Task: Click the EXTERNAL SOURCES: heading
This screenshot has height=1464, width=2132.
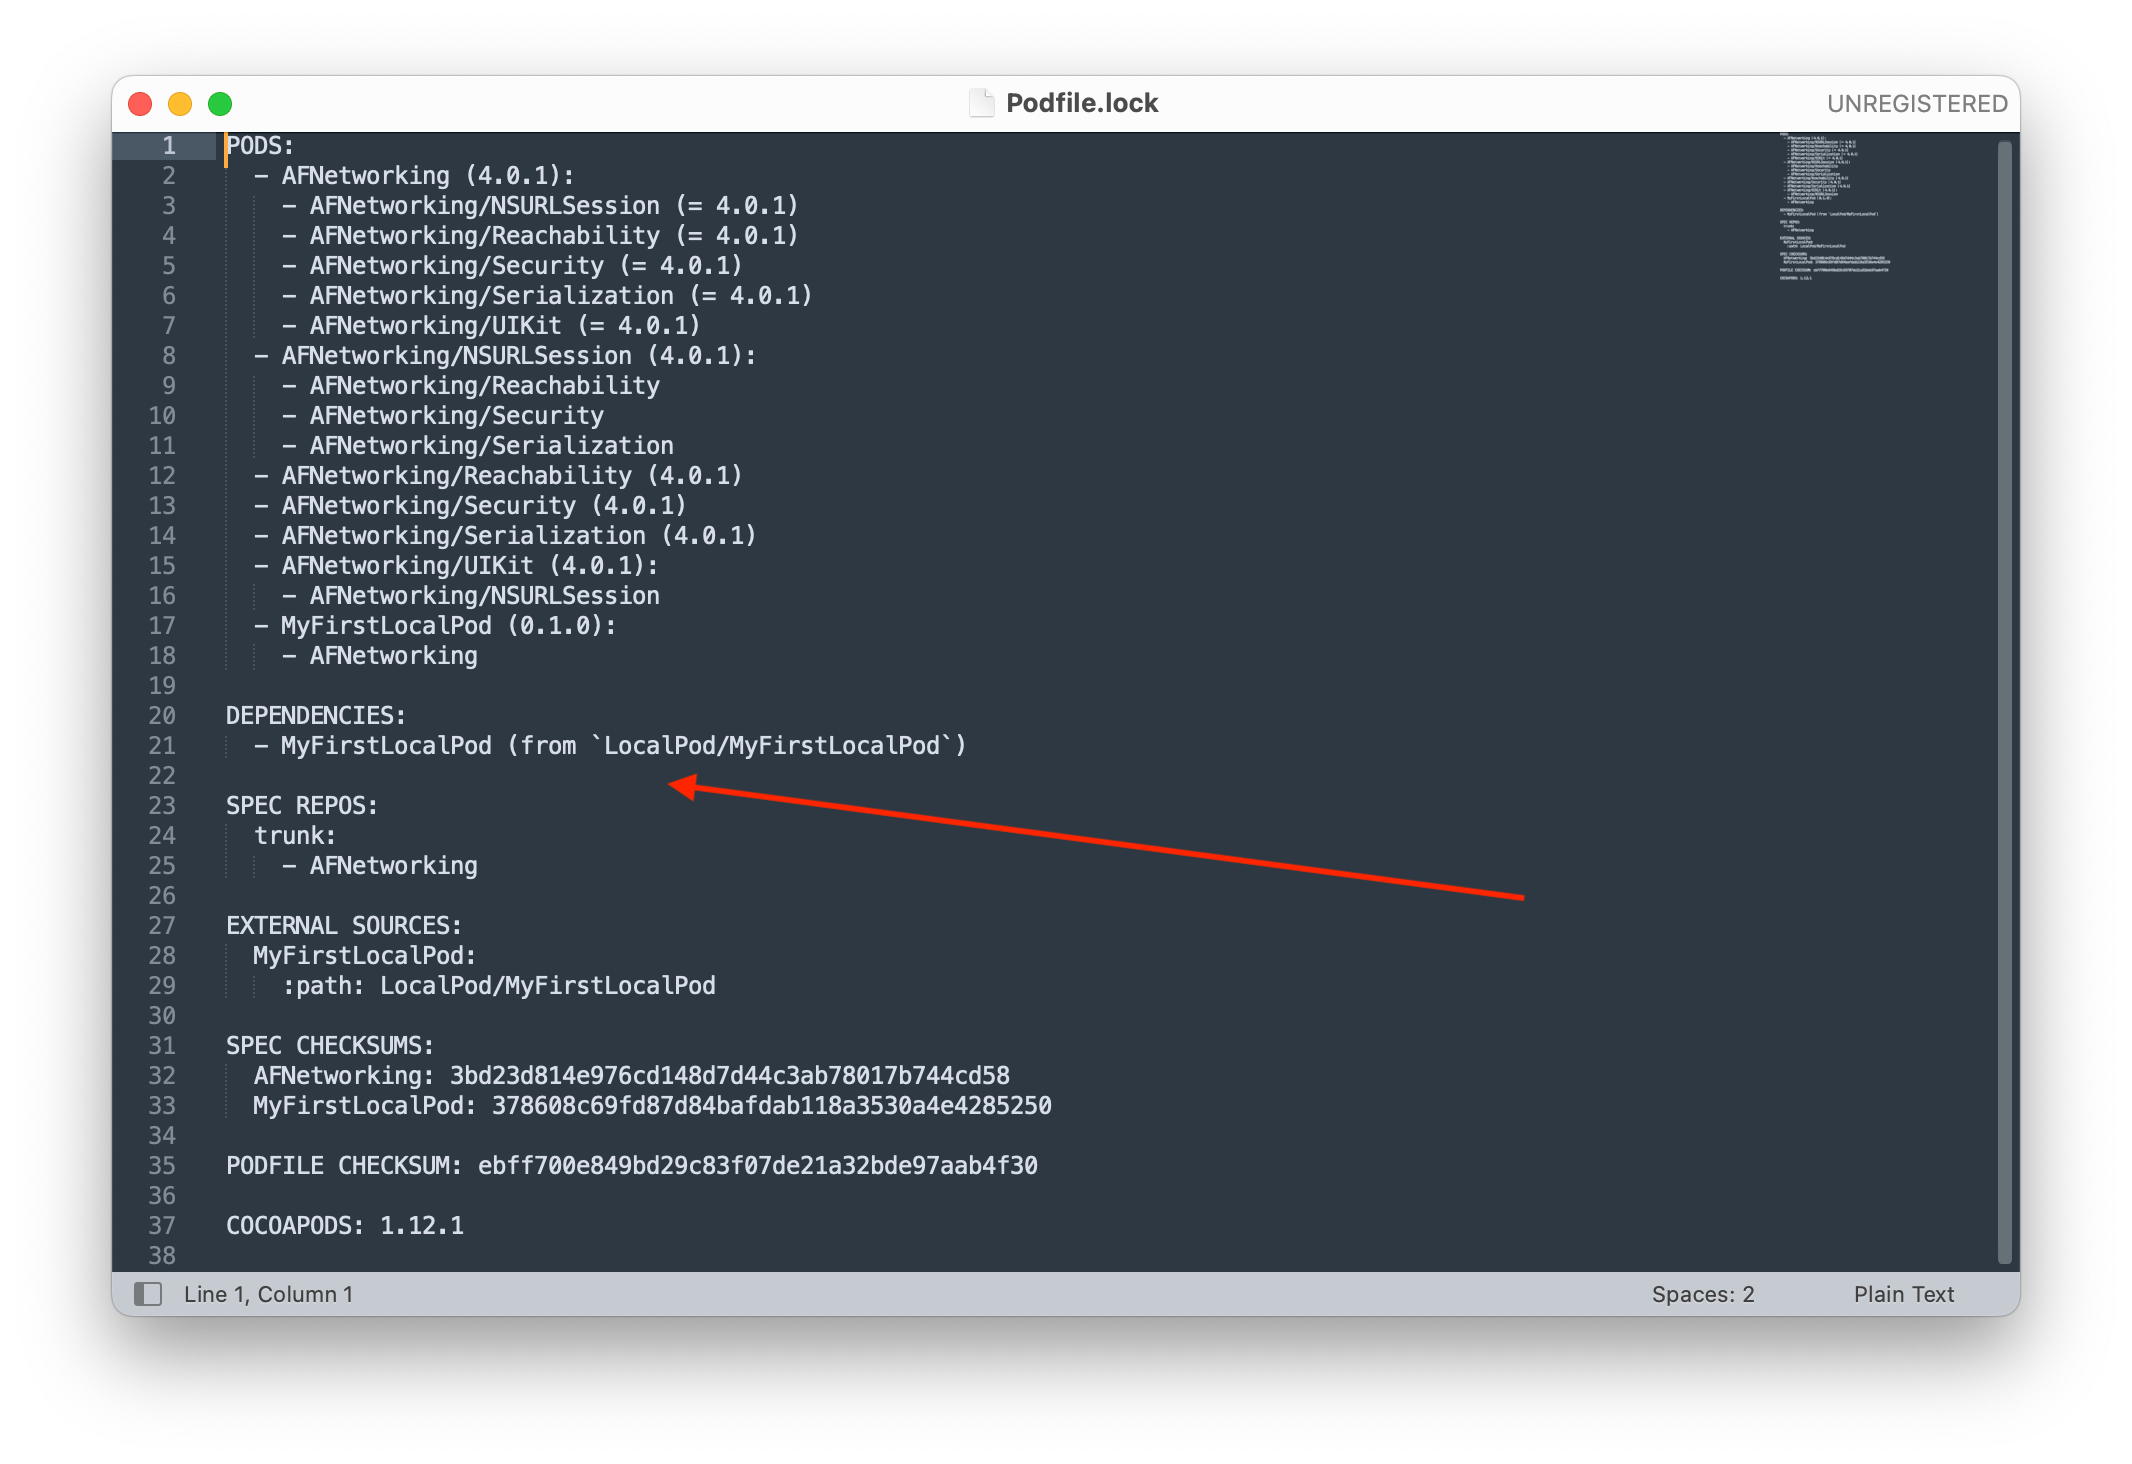Action: coord(344,926)
